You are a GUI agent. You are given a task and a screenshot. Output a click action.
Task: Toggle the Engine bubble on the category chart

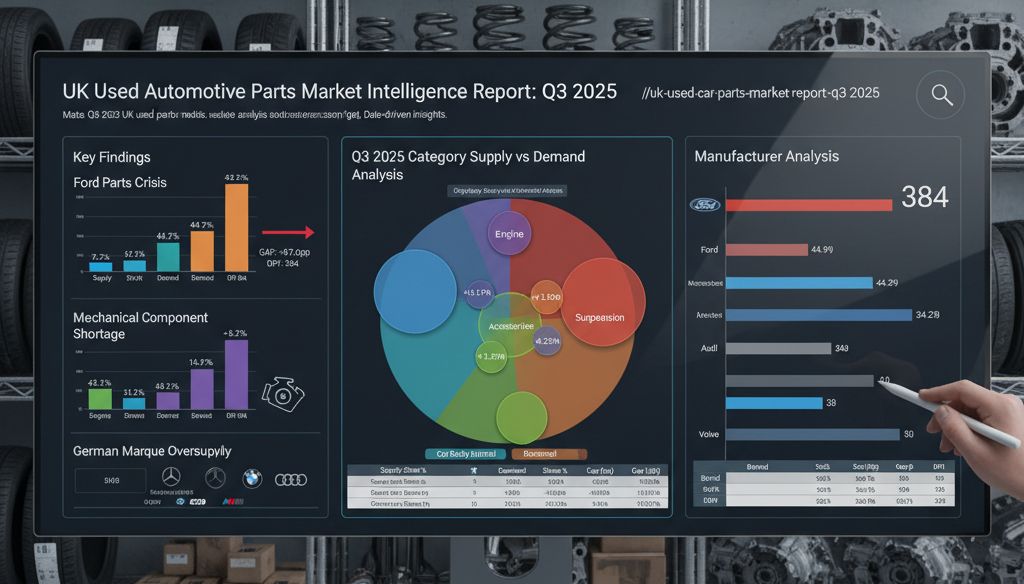click(x=510, y=233)
